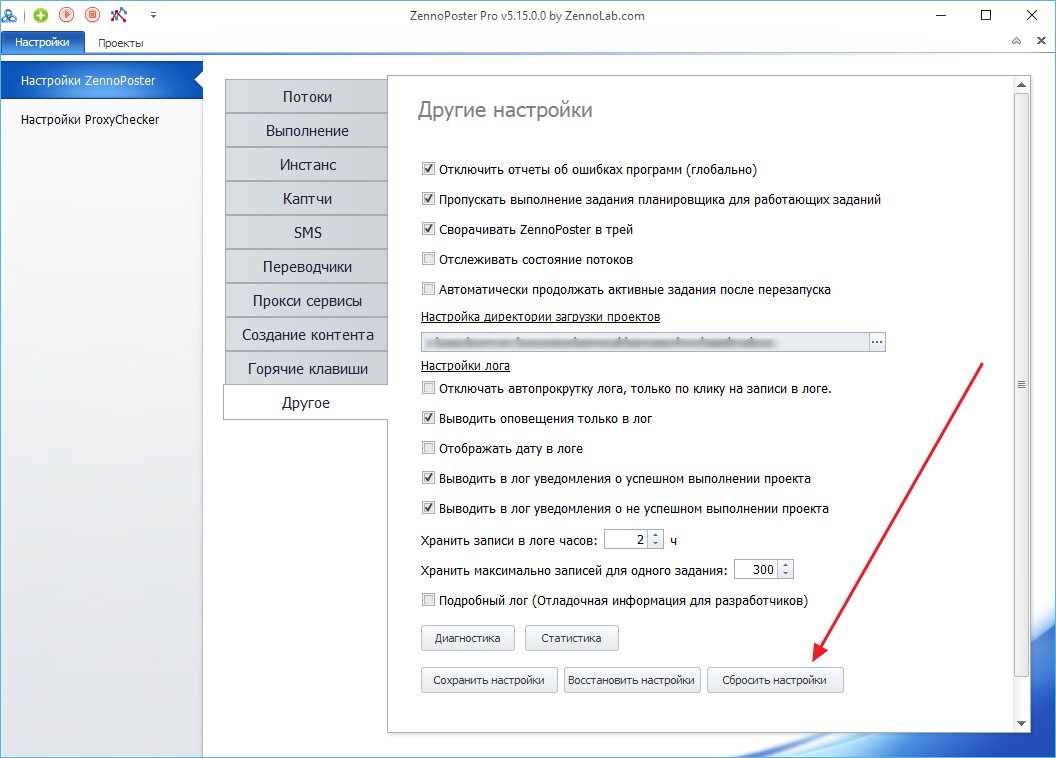Decrease max records with down arrow
This screenshot has height=758, width=1056.
point(786,574)
